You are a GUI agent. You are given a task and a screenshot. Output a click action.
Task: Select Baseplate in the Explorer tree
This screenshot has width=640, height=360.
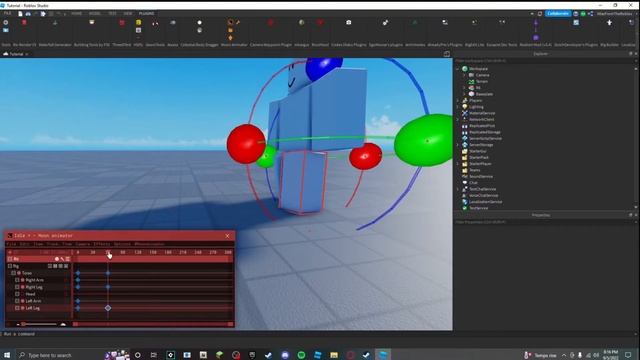point(484,94)
